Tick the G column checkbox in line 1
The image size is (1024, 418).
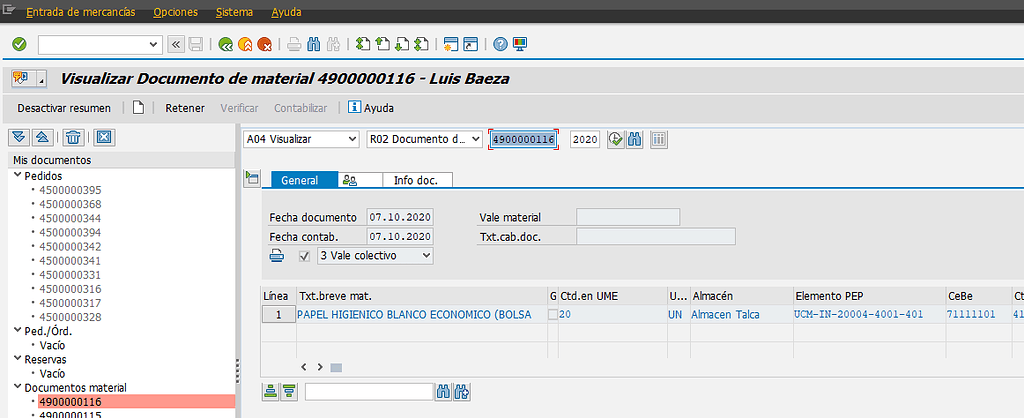553,315
